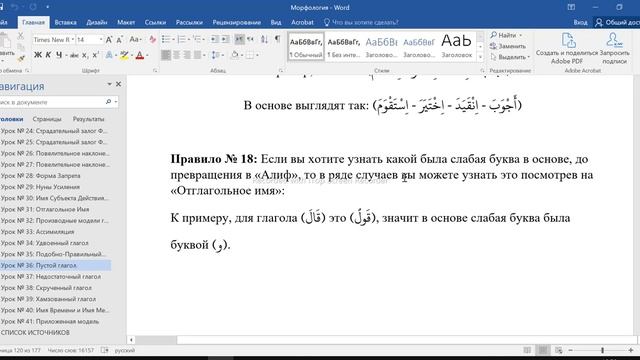Click the Shading paint bucket icon
This screenshot has width=640, height=360.
[235, 55]
